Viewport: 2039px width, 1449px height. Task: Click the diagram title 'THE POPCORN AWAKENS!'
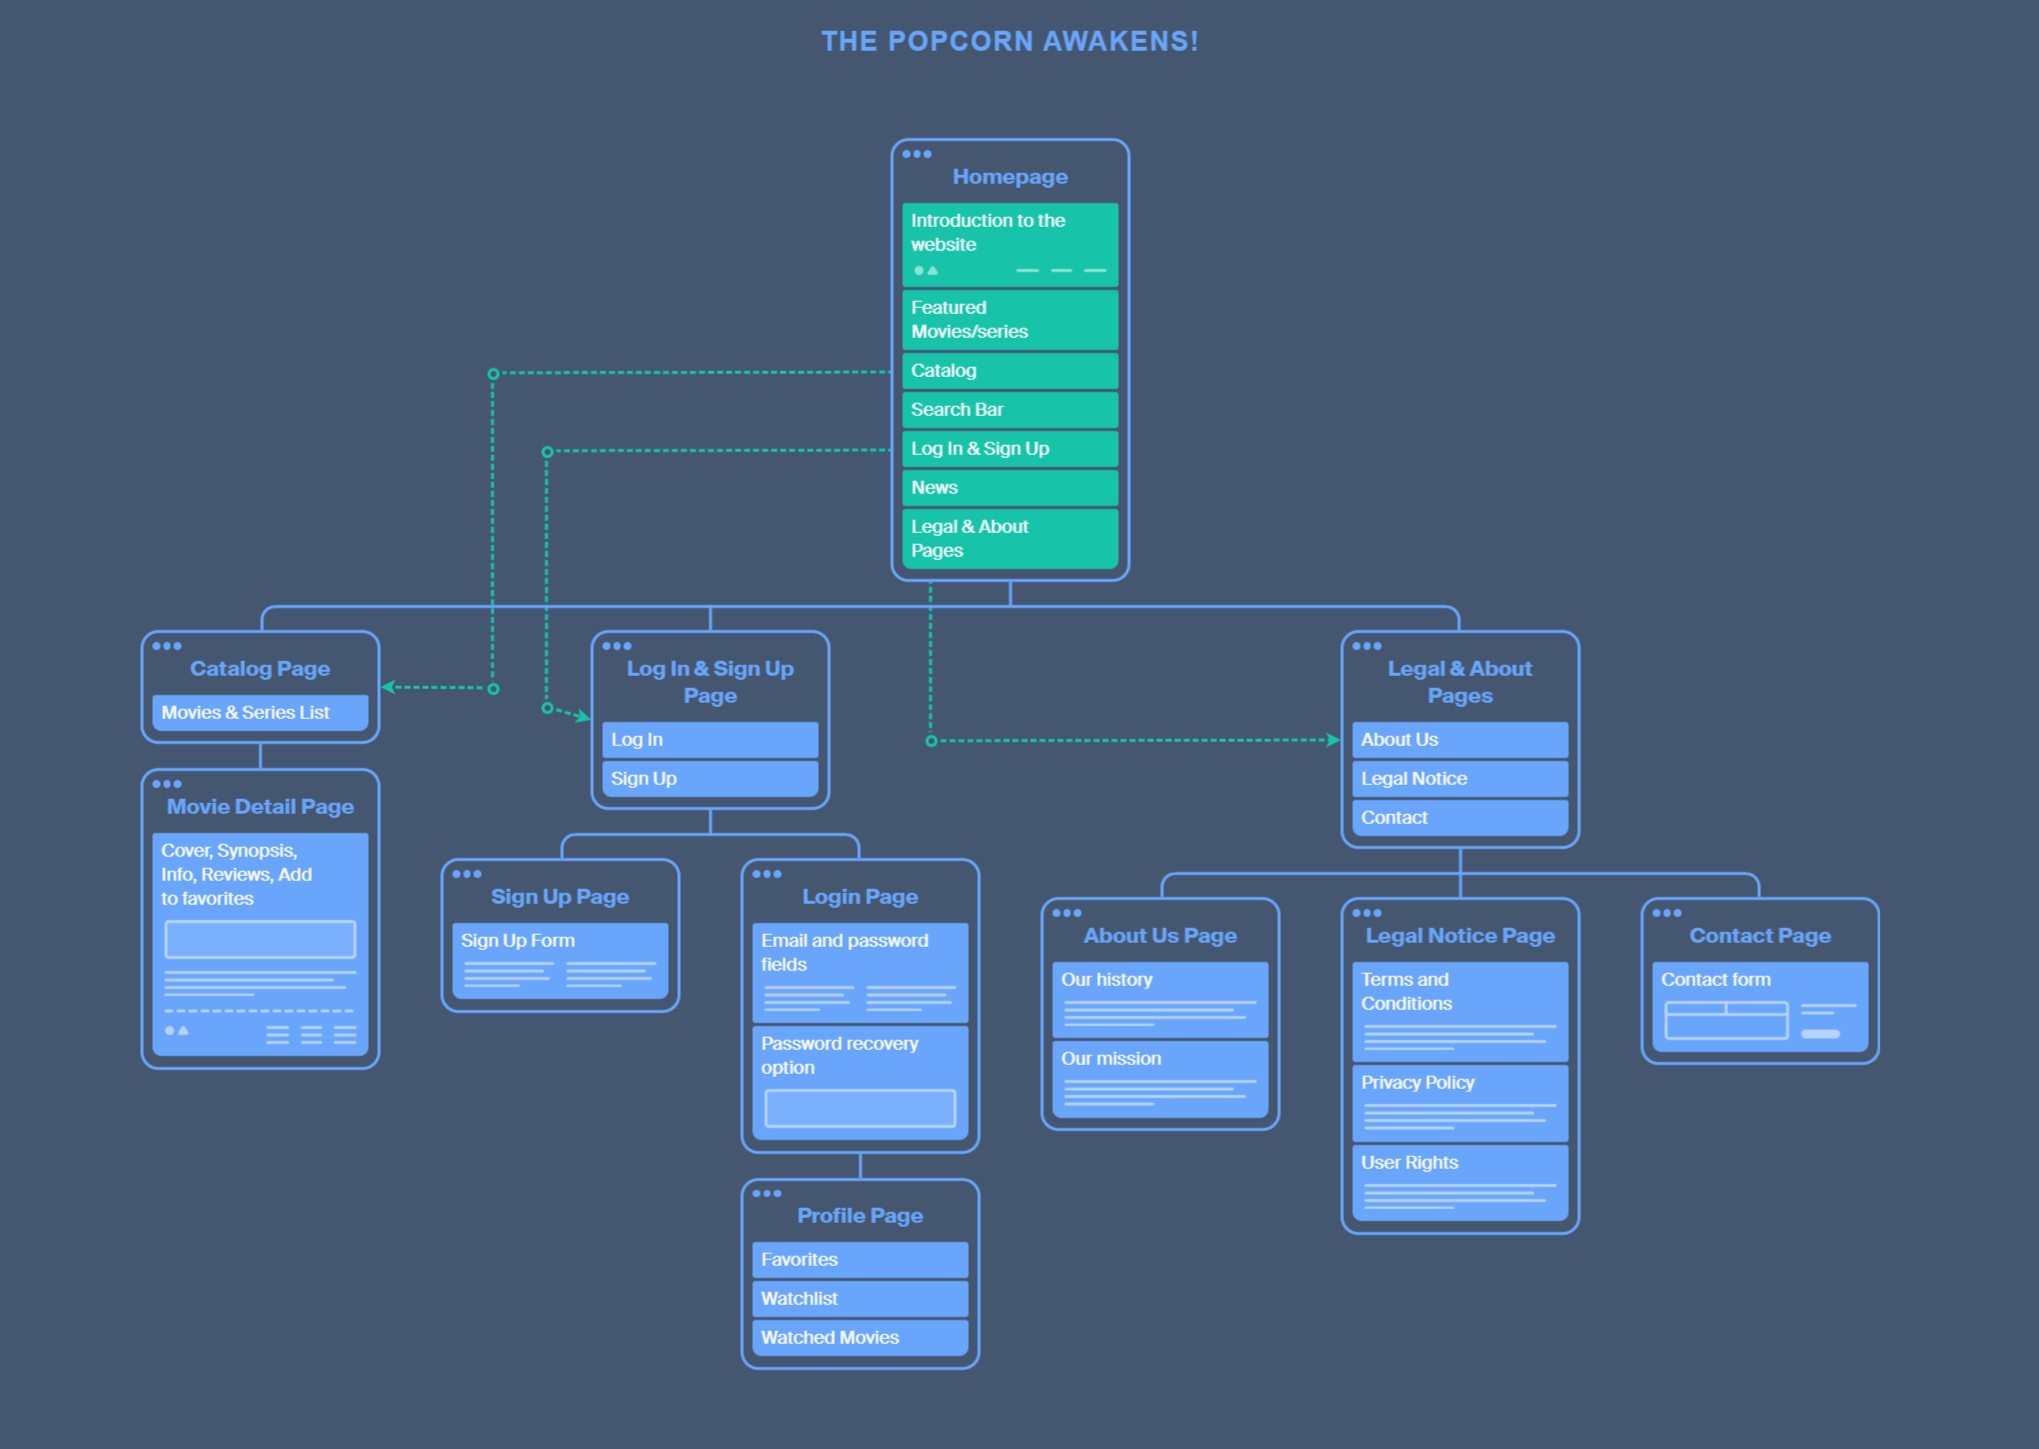point(1010,41)
